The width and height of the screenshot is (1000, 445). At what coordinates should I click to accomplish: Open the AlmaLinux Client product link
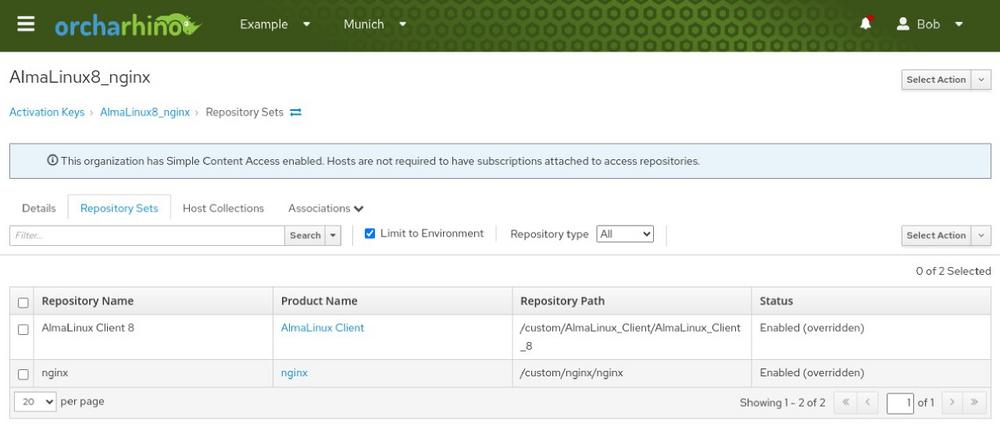coord(322,328)
